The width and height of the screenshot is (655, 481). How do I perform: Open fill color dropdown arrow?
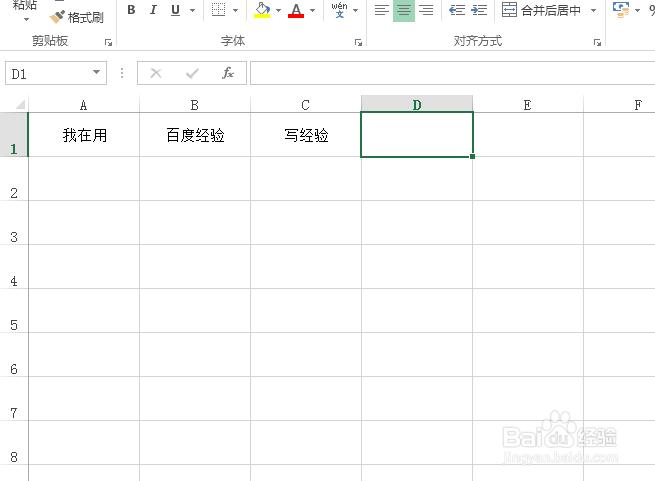coord(279,10)
